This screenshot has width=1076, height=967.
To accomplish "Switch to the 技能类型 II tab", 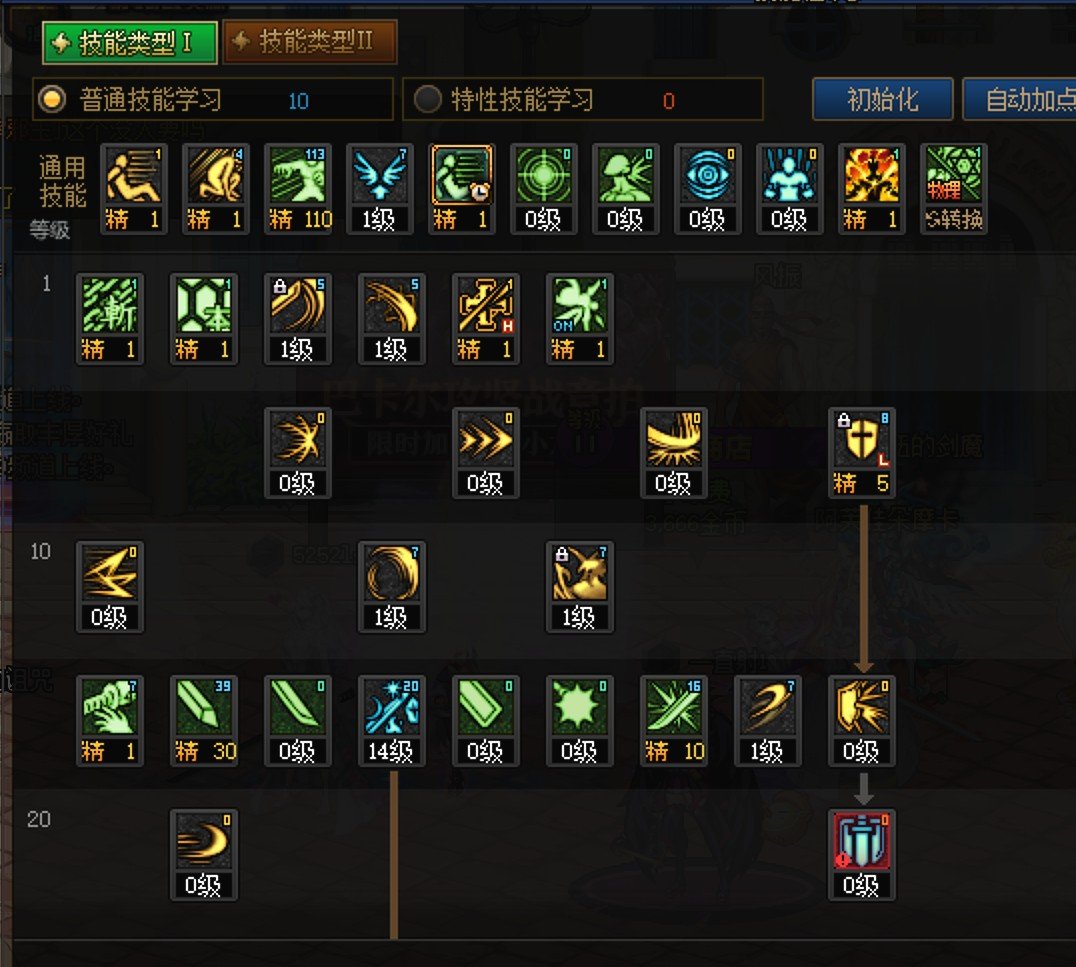I will (x=310, y=43).
